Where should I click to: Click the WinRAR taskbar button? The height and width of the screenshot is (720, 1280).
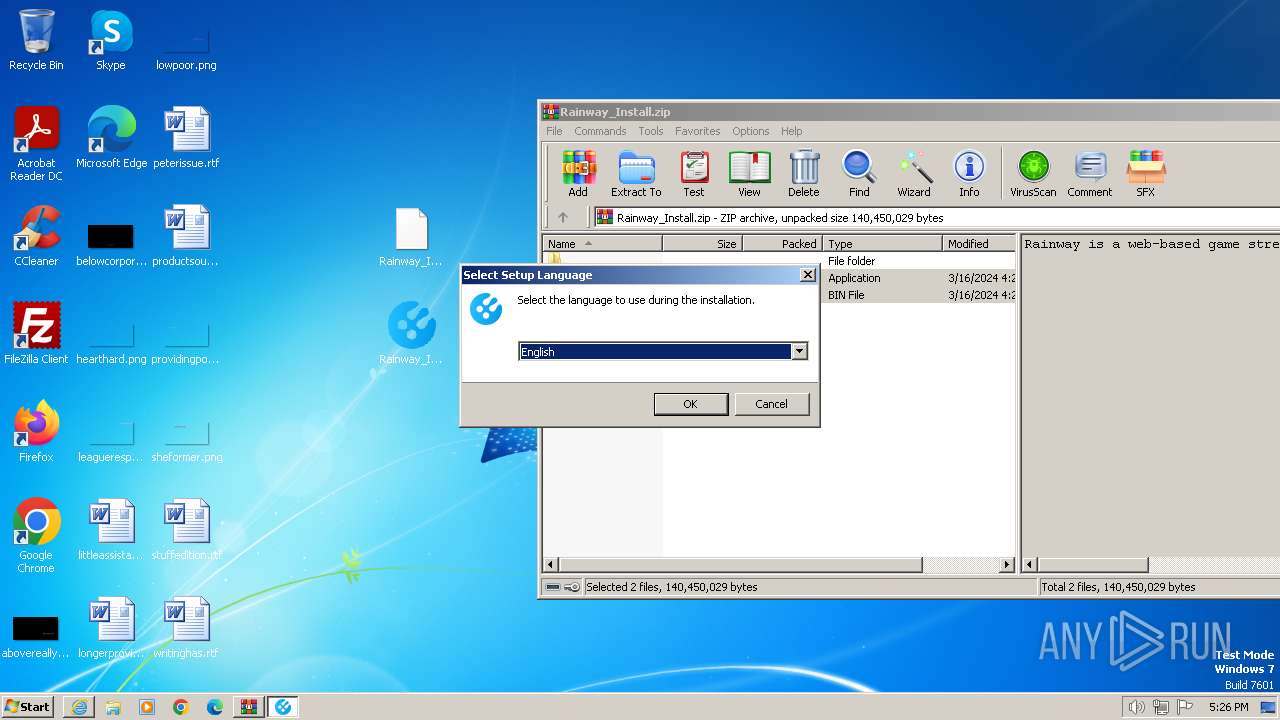(248, 707)
